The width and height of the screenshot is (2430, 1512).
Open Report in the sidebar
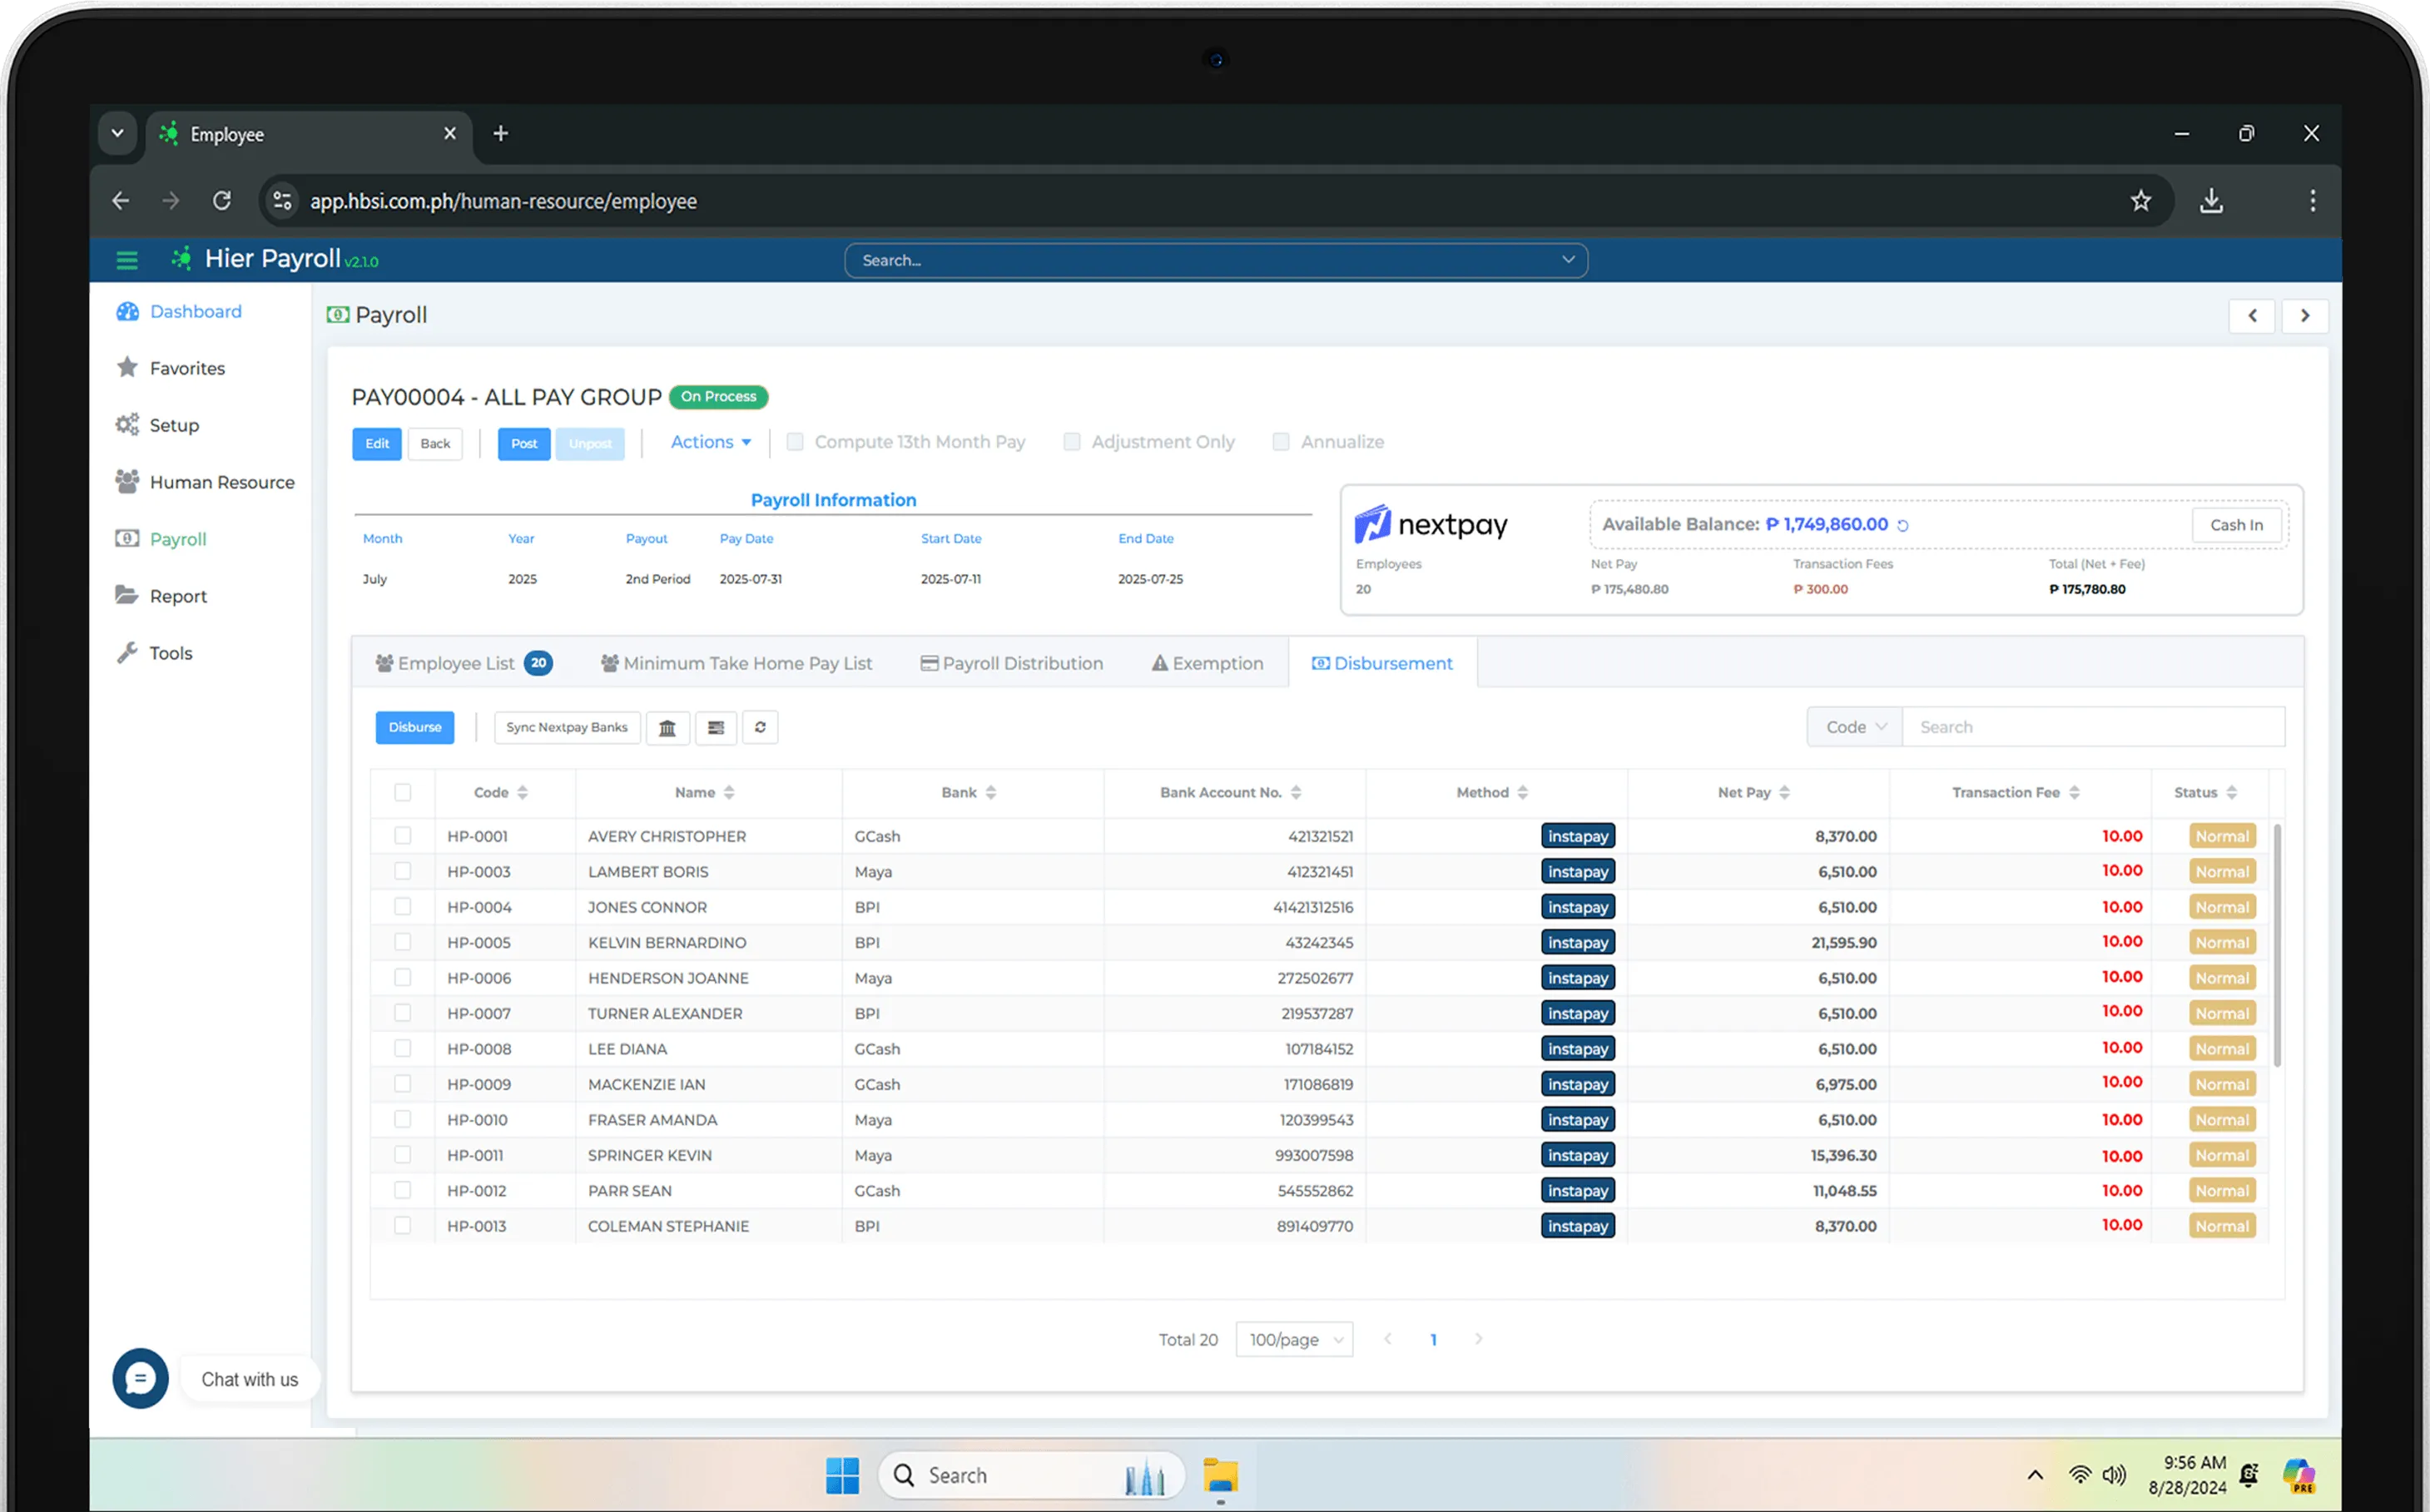tap(161, 596)
